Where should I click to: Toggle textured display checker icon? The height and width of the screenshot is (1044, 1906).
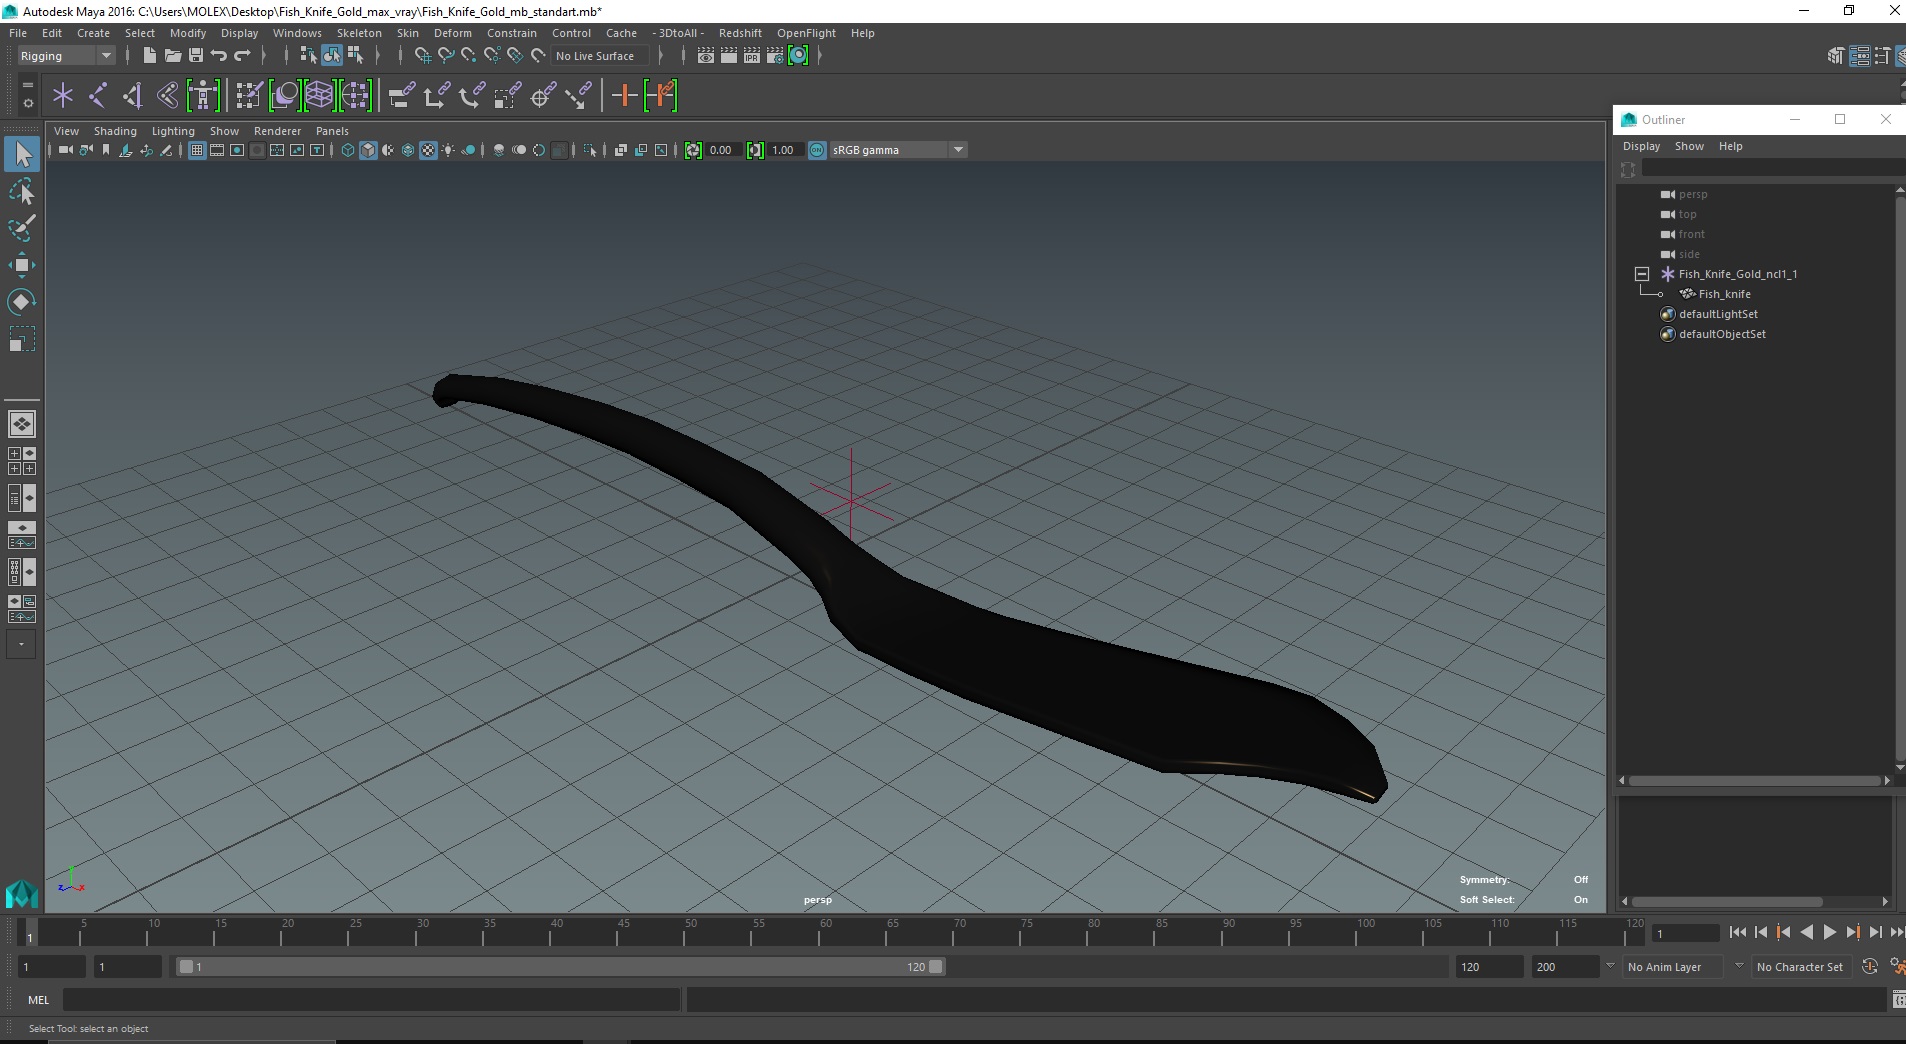coord(428,150)
